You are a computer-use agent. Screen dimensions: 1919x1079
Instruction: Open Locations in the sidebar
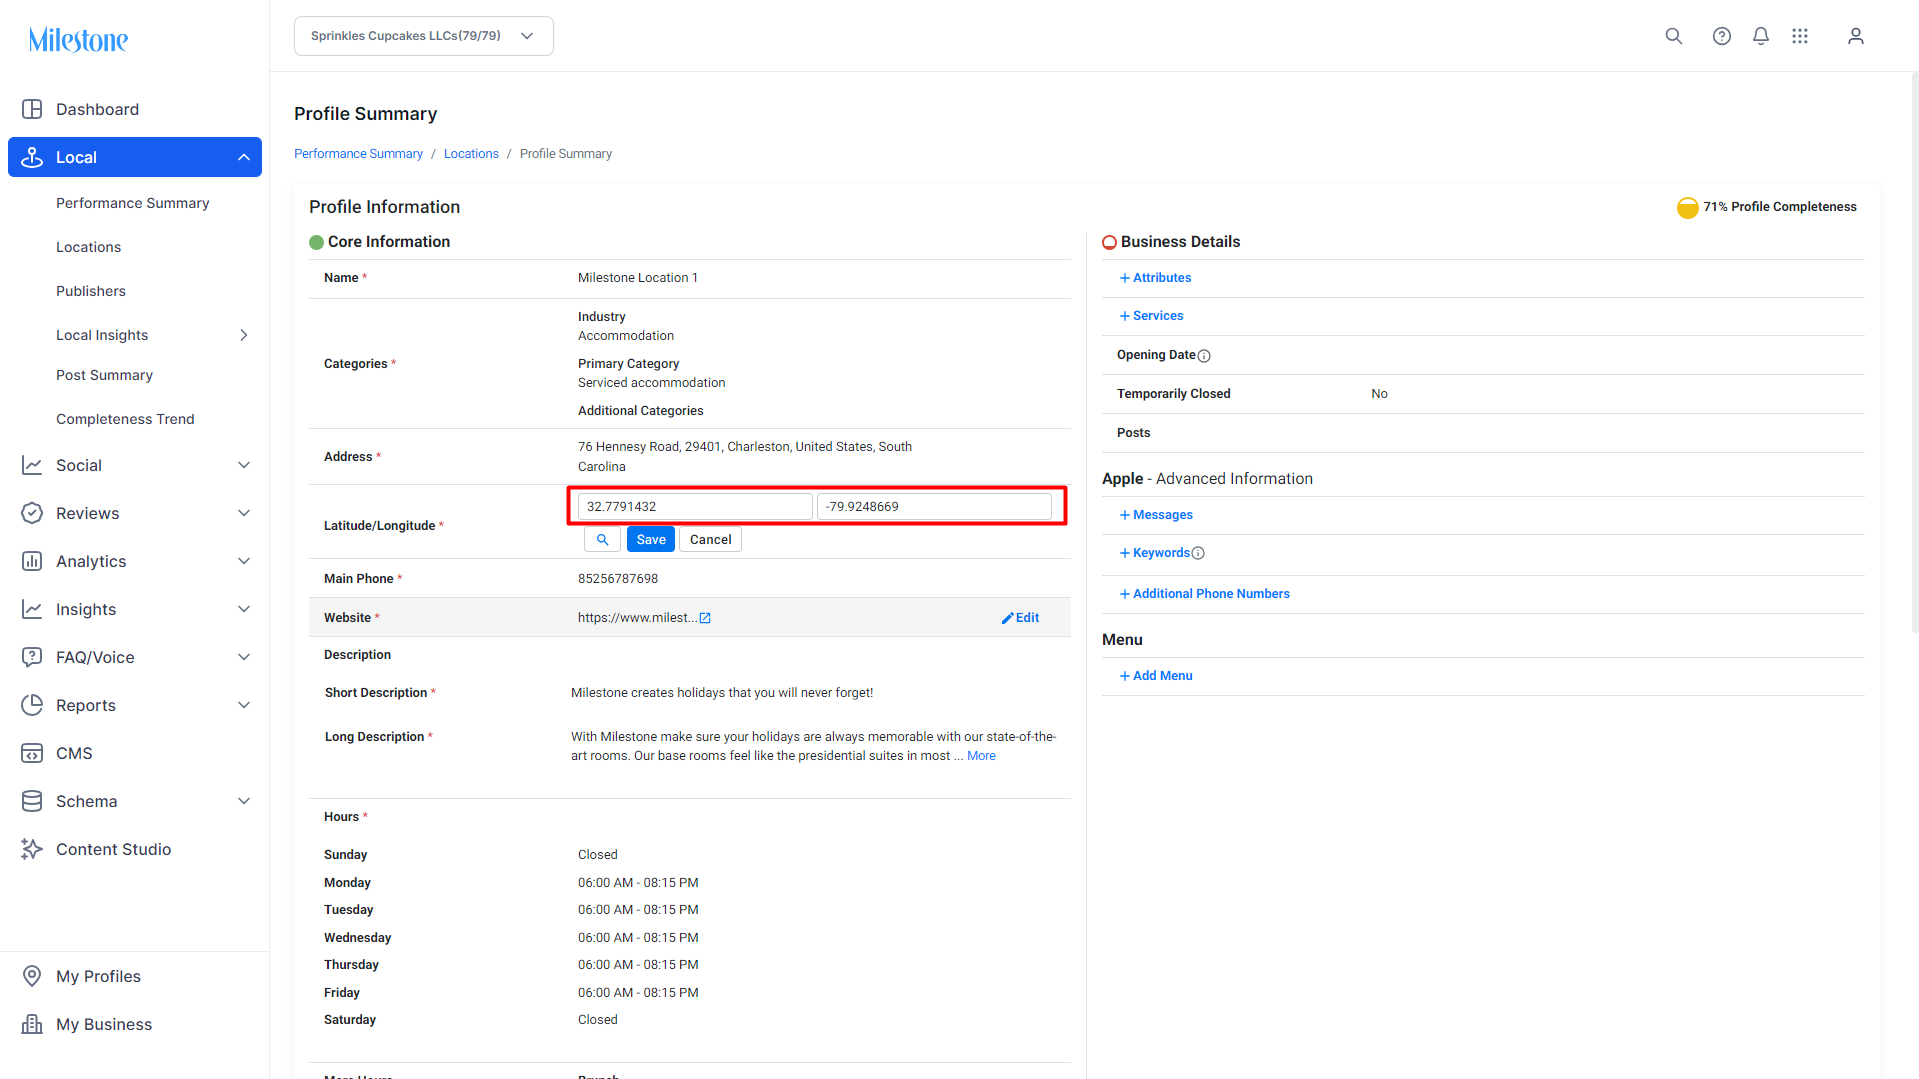point(88,247)
